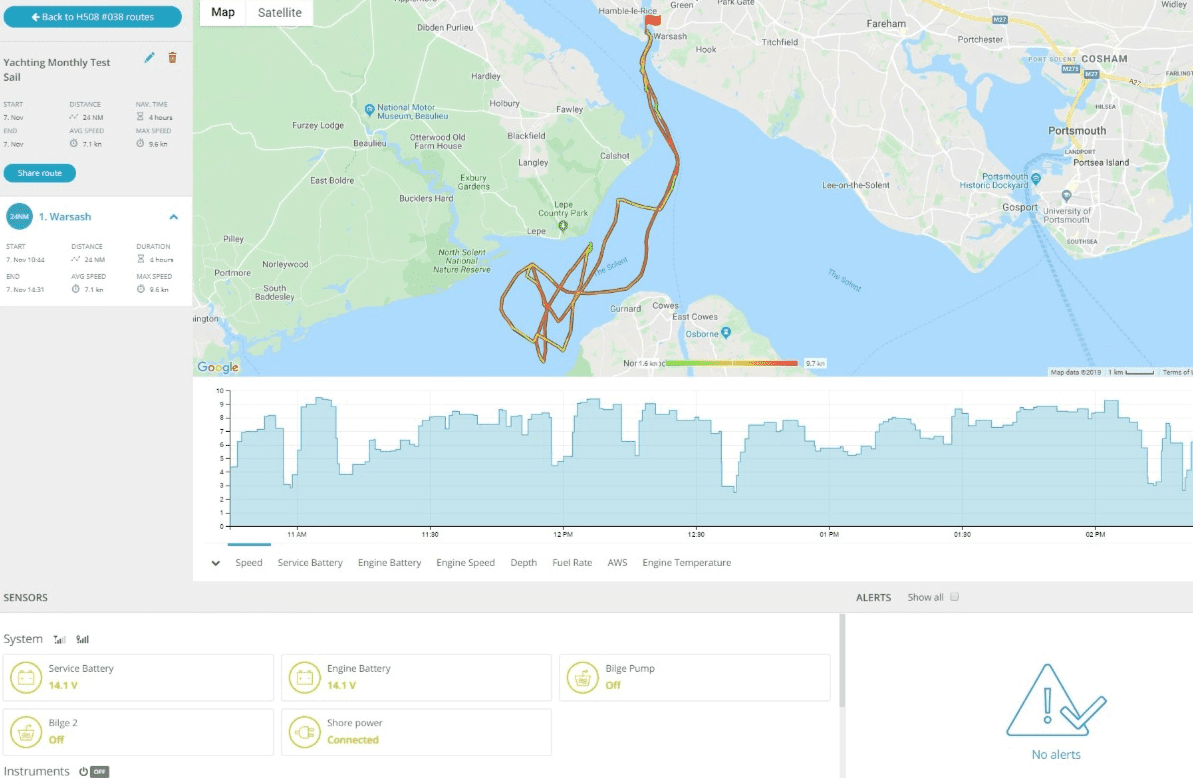Click the speed color gradient legend bar

[731, 363]
